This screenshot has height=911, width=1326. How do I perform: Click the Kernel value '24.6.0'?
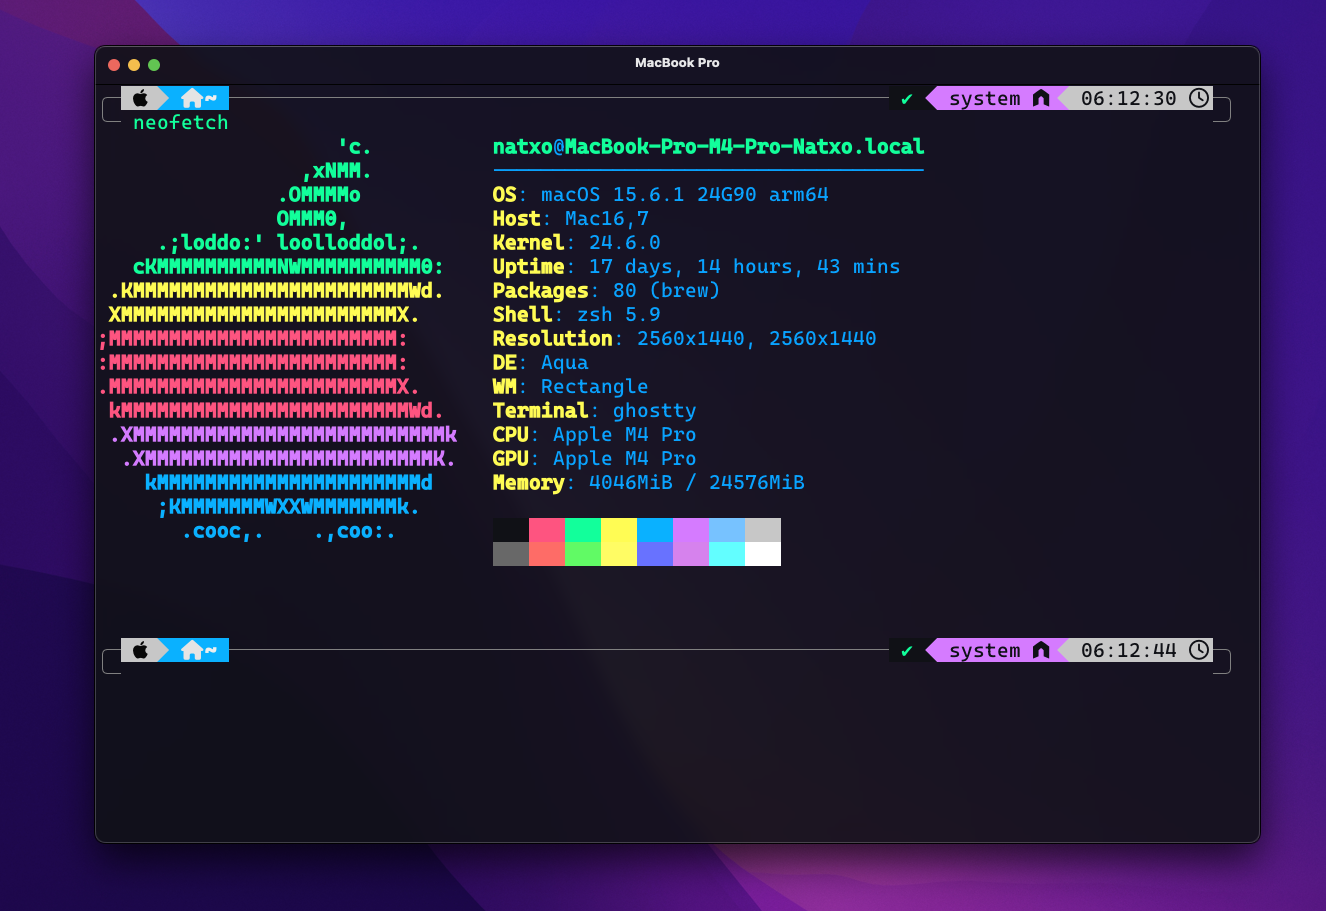625,243
